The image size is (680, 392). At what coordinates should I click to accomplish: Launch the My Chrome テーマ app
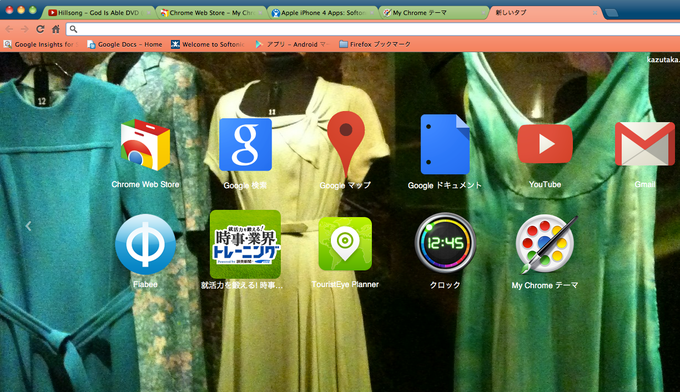coord(545,244)
